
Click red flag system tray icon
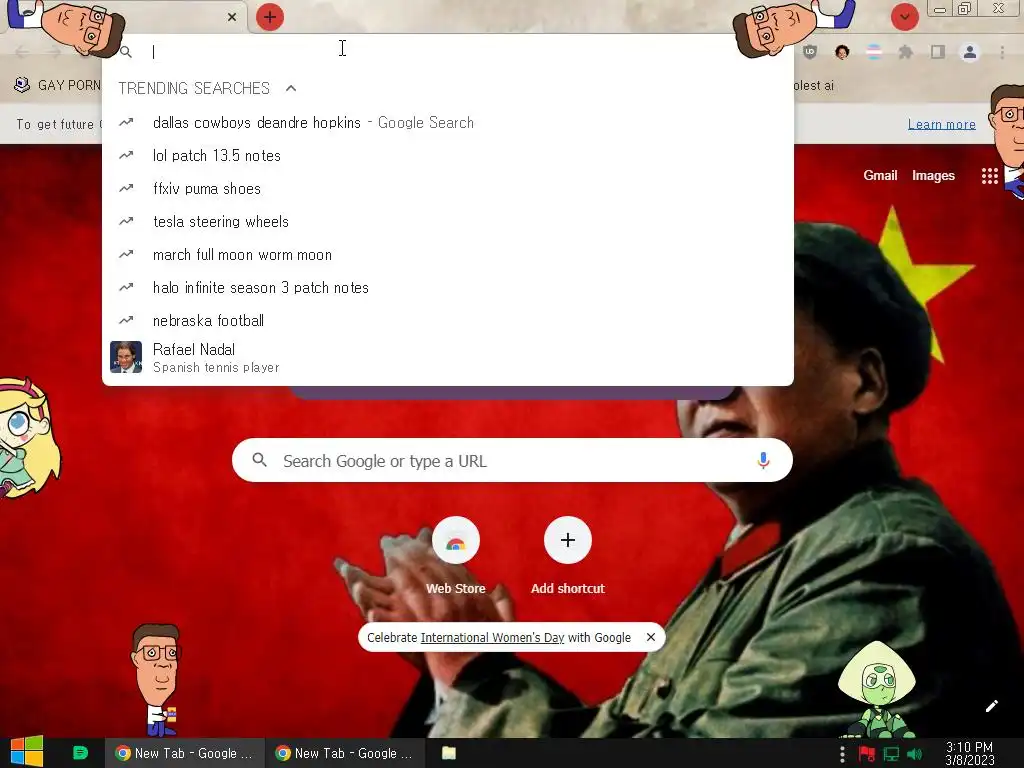tap(867, 754)
